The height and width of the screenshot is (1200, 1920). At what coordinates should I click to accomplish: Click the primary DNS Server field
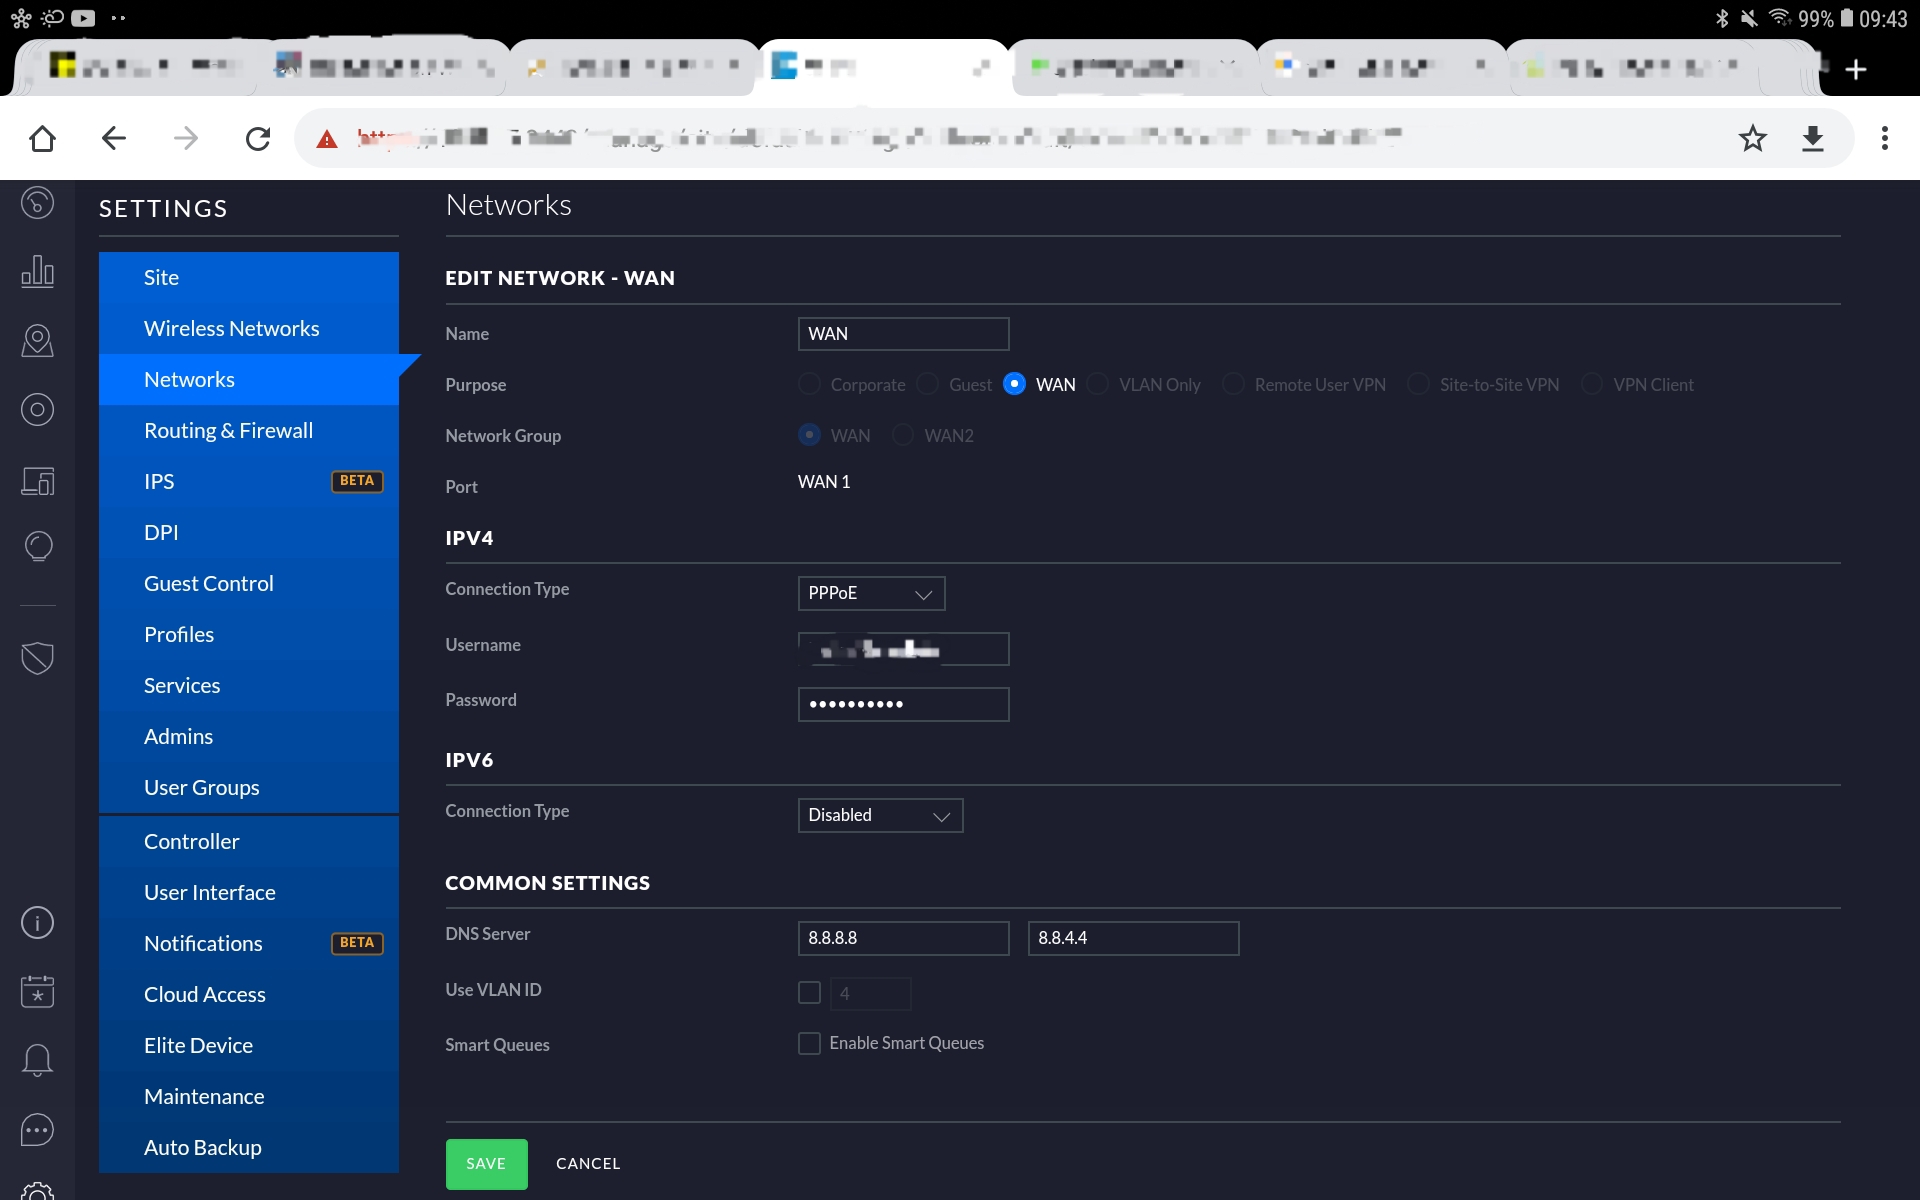click(902, 938)
